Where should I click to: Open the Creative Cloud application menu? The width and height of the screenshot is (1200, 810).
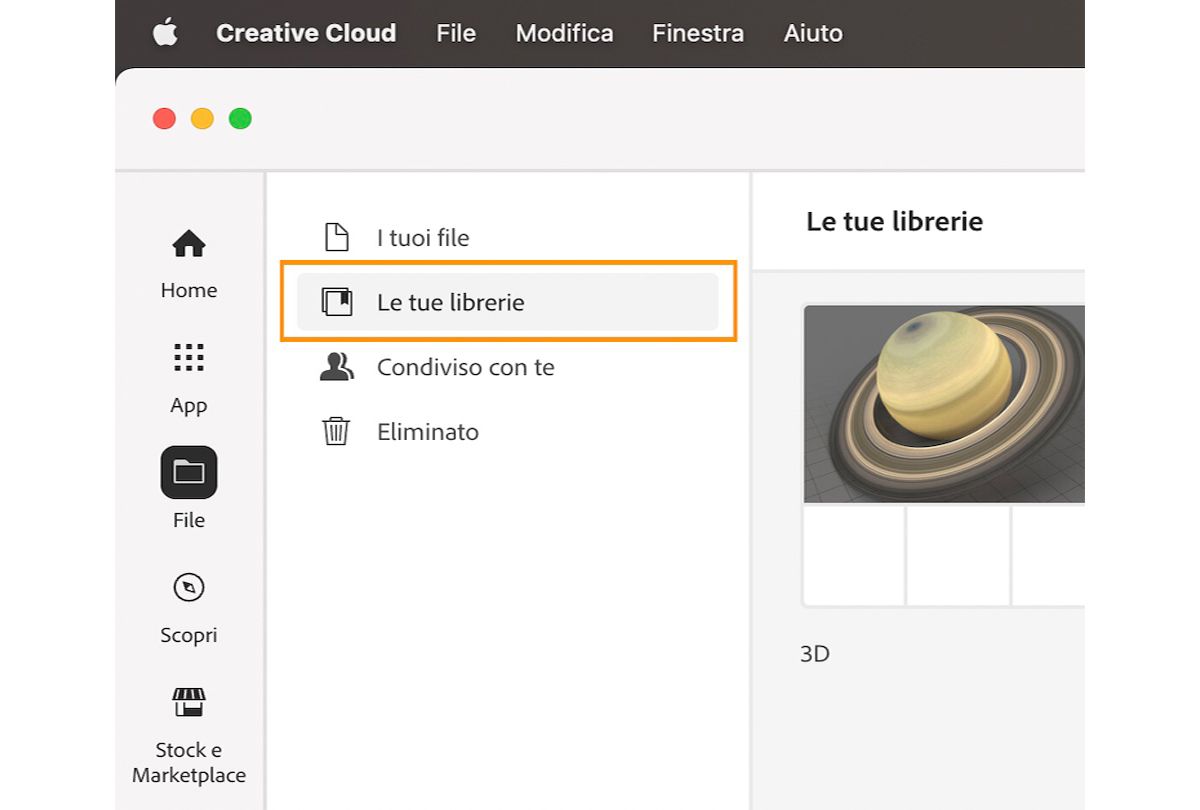[x=306, y=33]
